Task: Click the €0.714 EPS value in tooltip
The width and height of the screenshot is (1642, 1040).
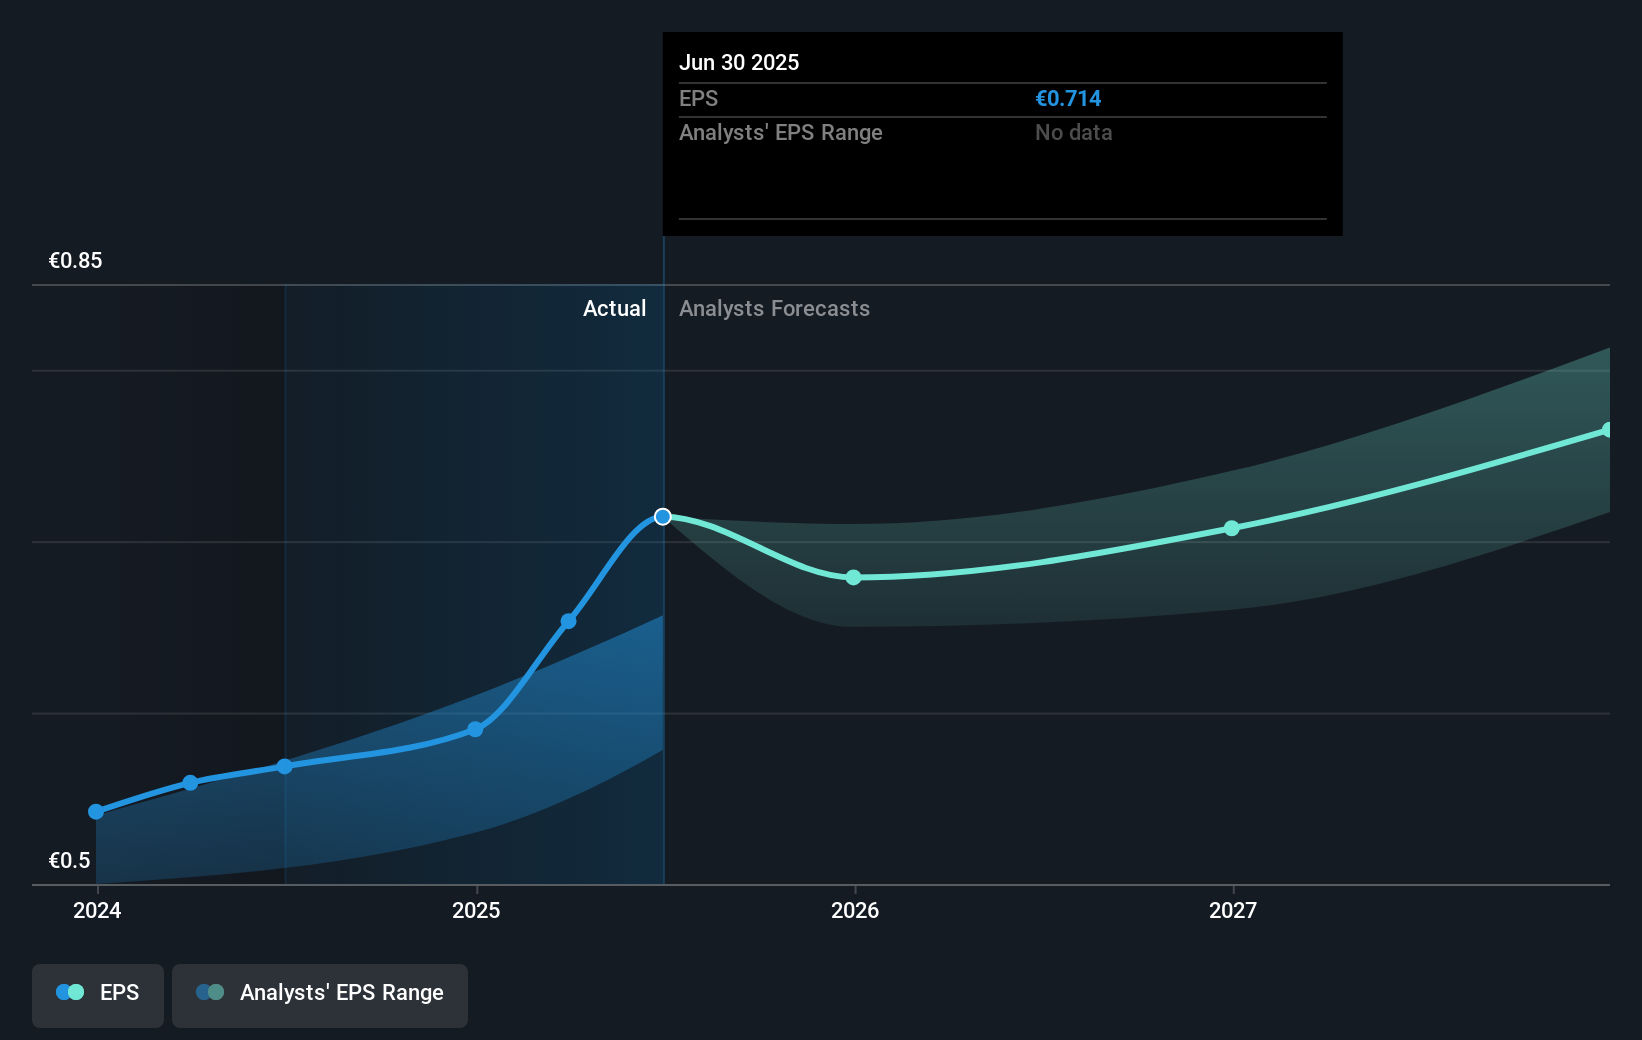Action: pos(1068,98)
